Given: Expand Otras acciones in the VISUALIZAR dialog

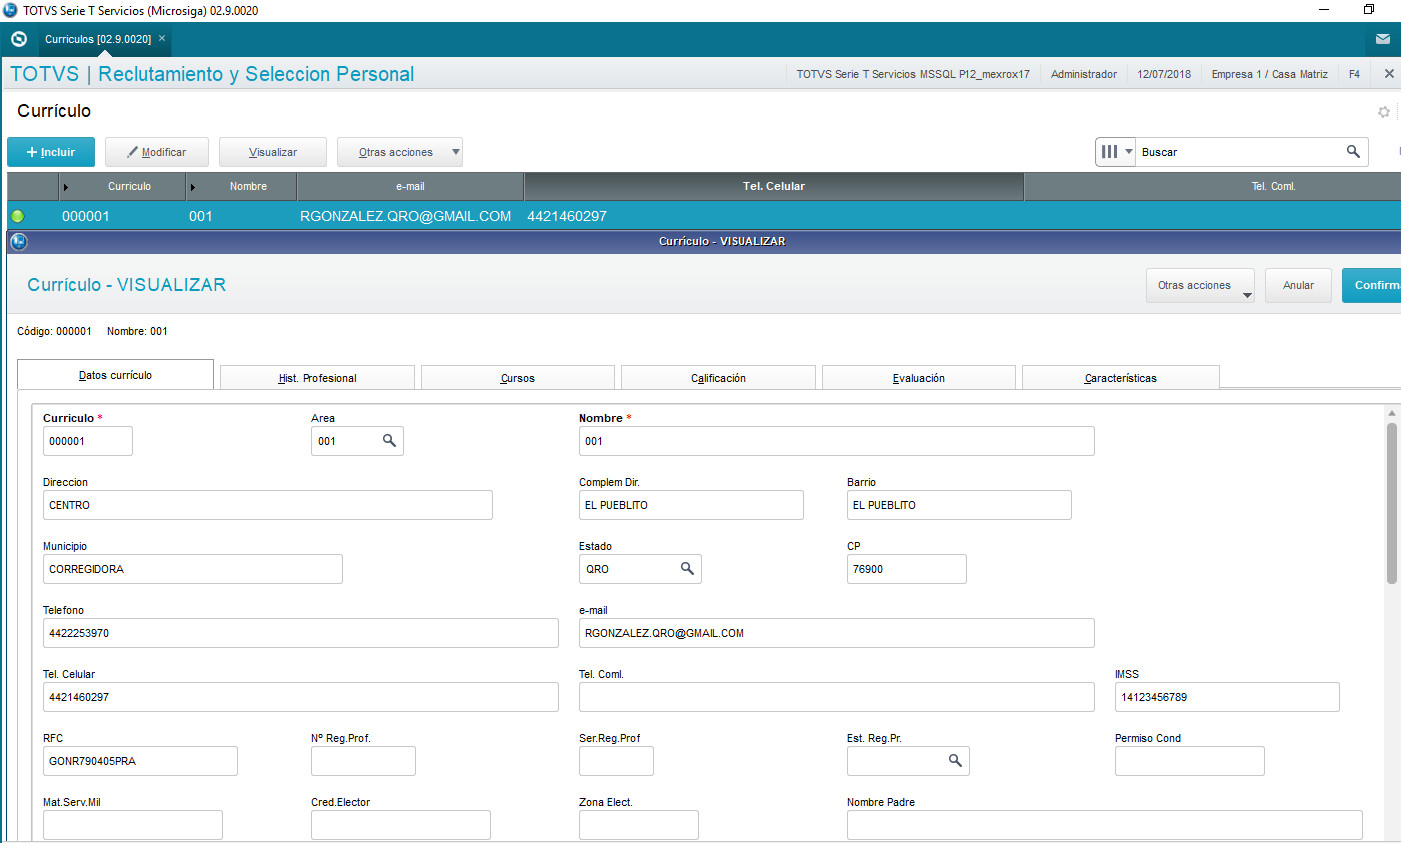Looking at the screenshot, I should (1200, 286).
